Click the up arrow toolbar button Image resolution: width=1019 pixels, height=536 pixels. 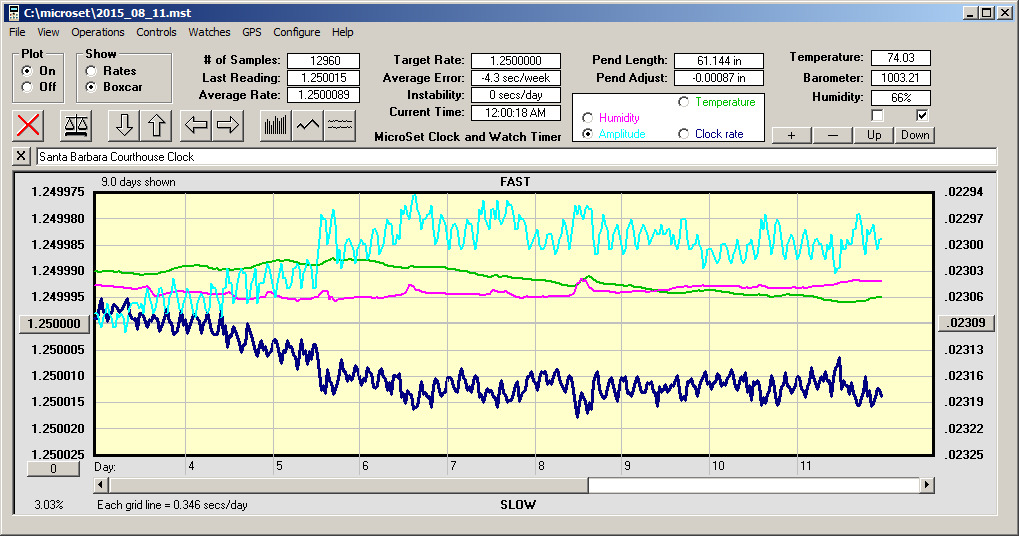[156, 125]
